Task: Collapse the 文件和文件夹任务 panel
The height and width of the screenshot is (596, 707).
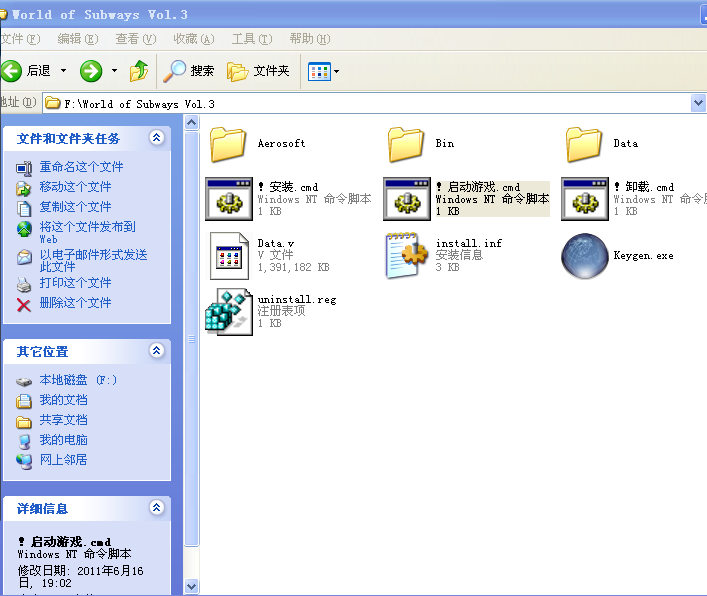Action: 156,138
